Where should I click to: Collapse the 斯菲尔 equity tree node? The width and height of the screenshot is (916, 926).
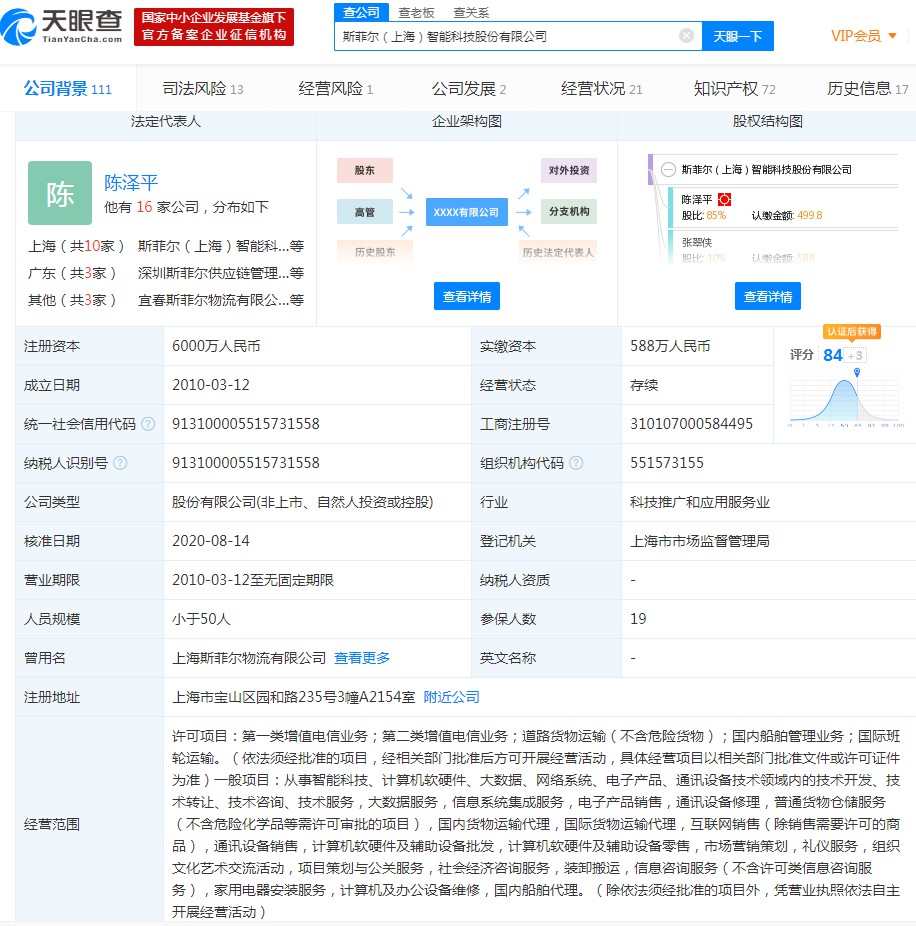667,169
